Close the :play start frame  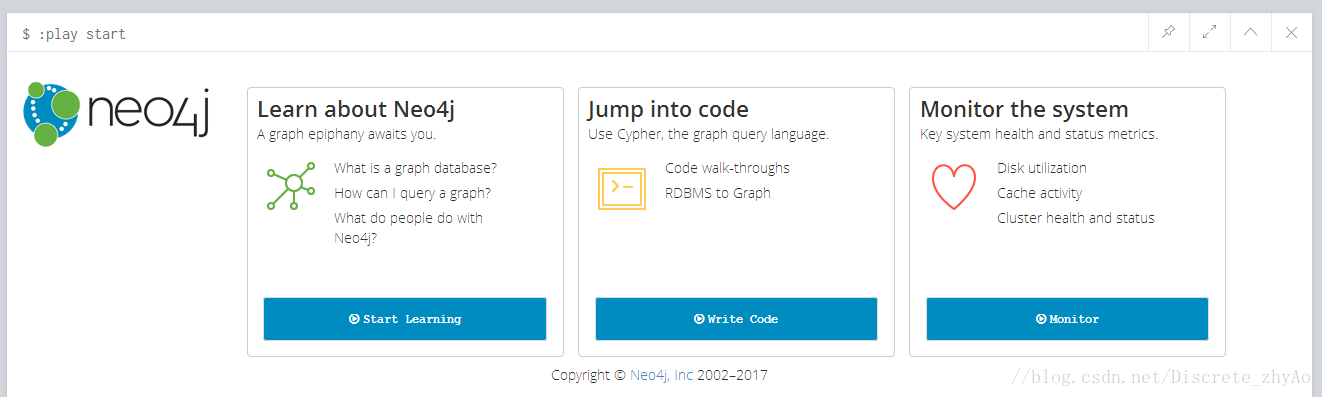pos(1291,32)
